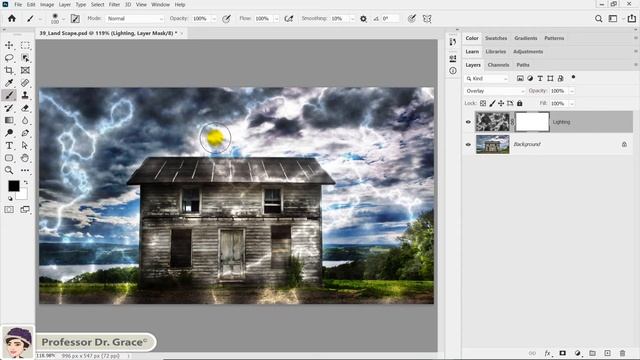The width and height of the screenshot is (640, 360).
Task: Select the Type tool
Action: click(x=9, y=145)
